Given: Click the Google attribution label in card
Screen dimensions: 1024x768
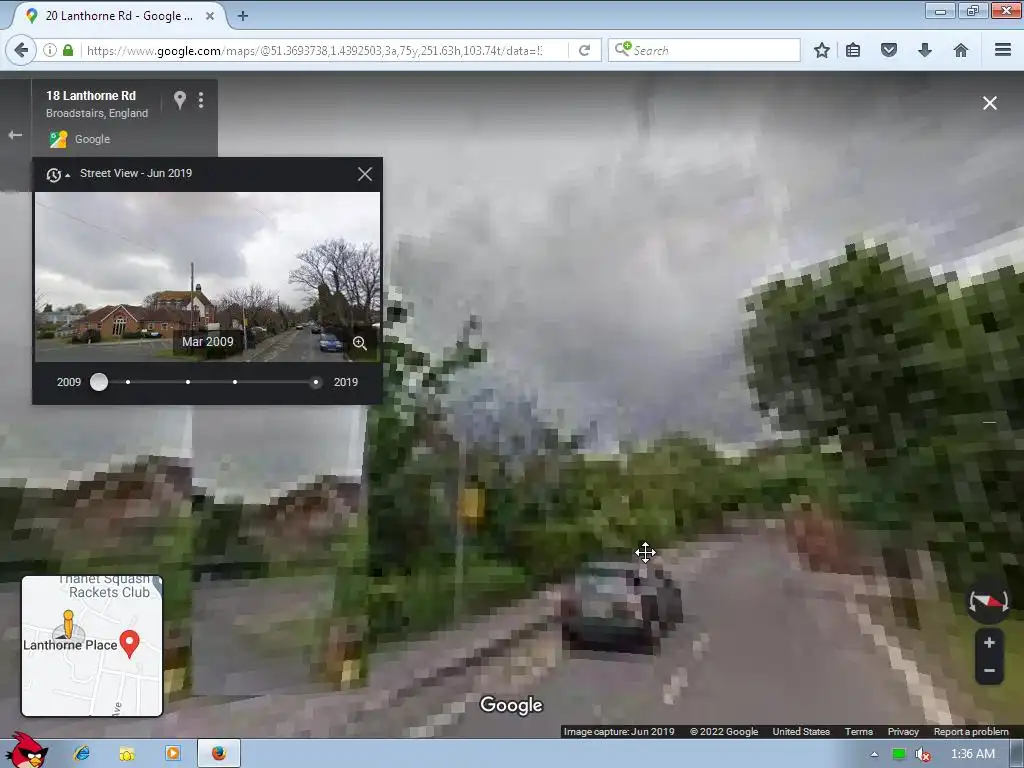Looking at the screenshot, I should click(x=92, y=139).
